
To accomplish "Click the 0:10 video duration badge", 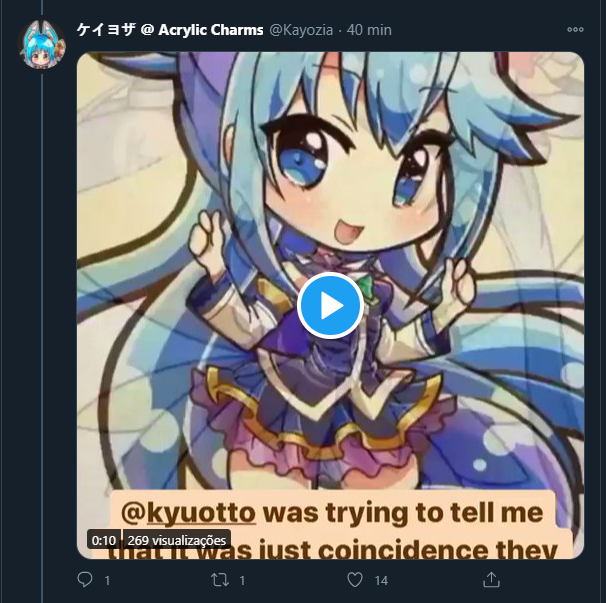I will pos(104,540).
